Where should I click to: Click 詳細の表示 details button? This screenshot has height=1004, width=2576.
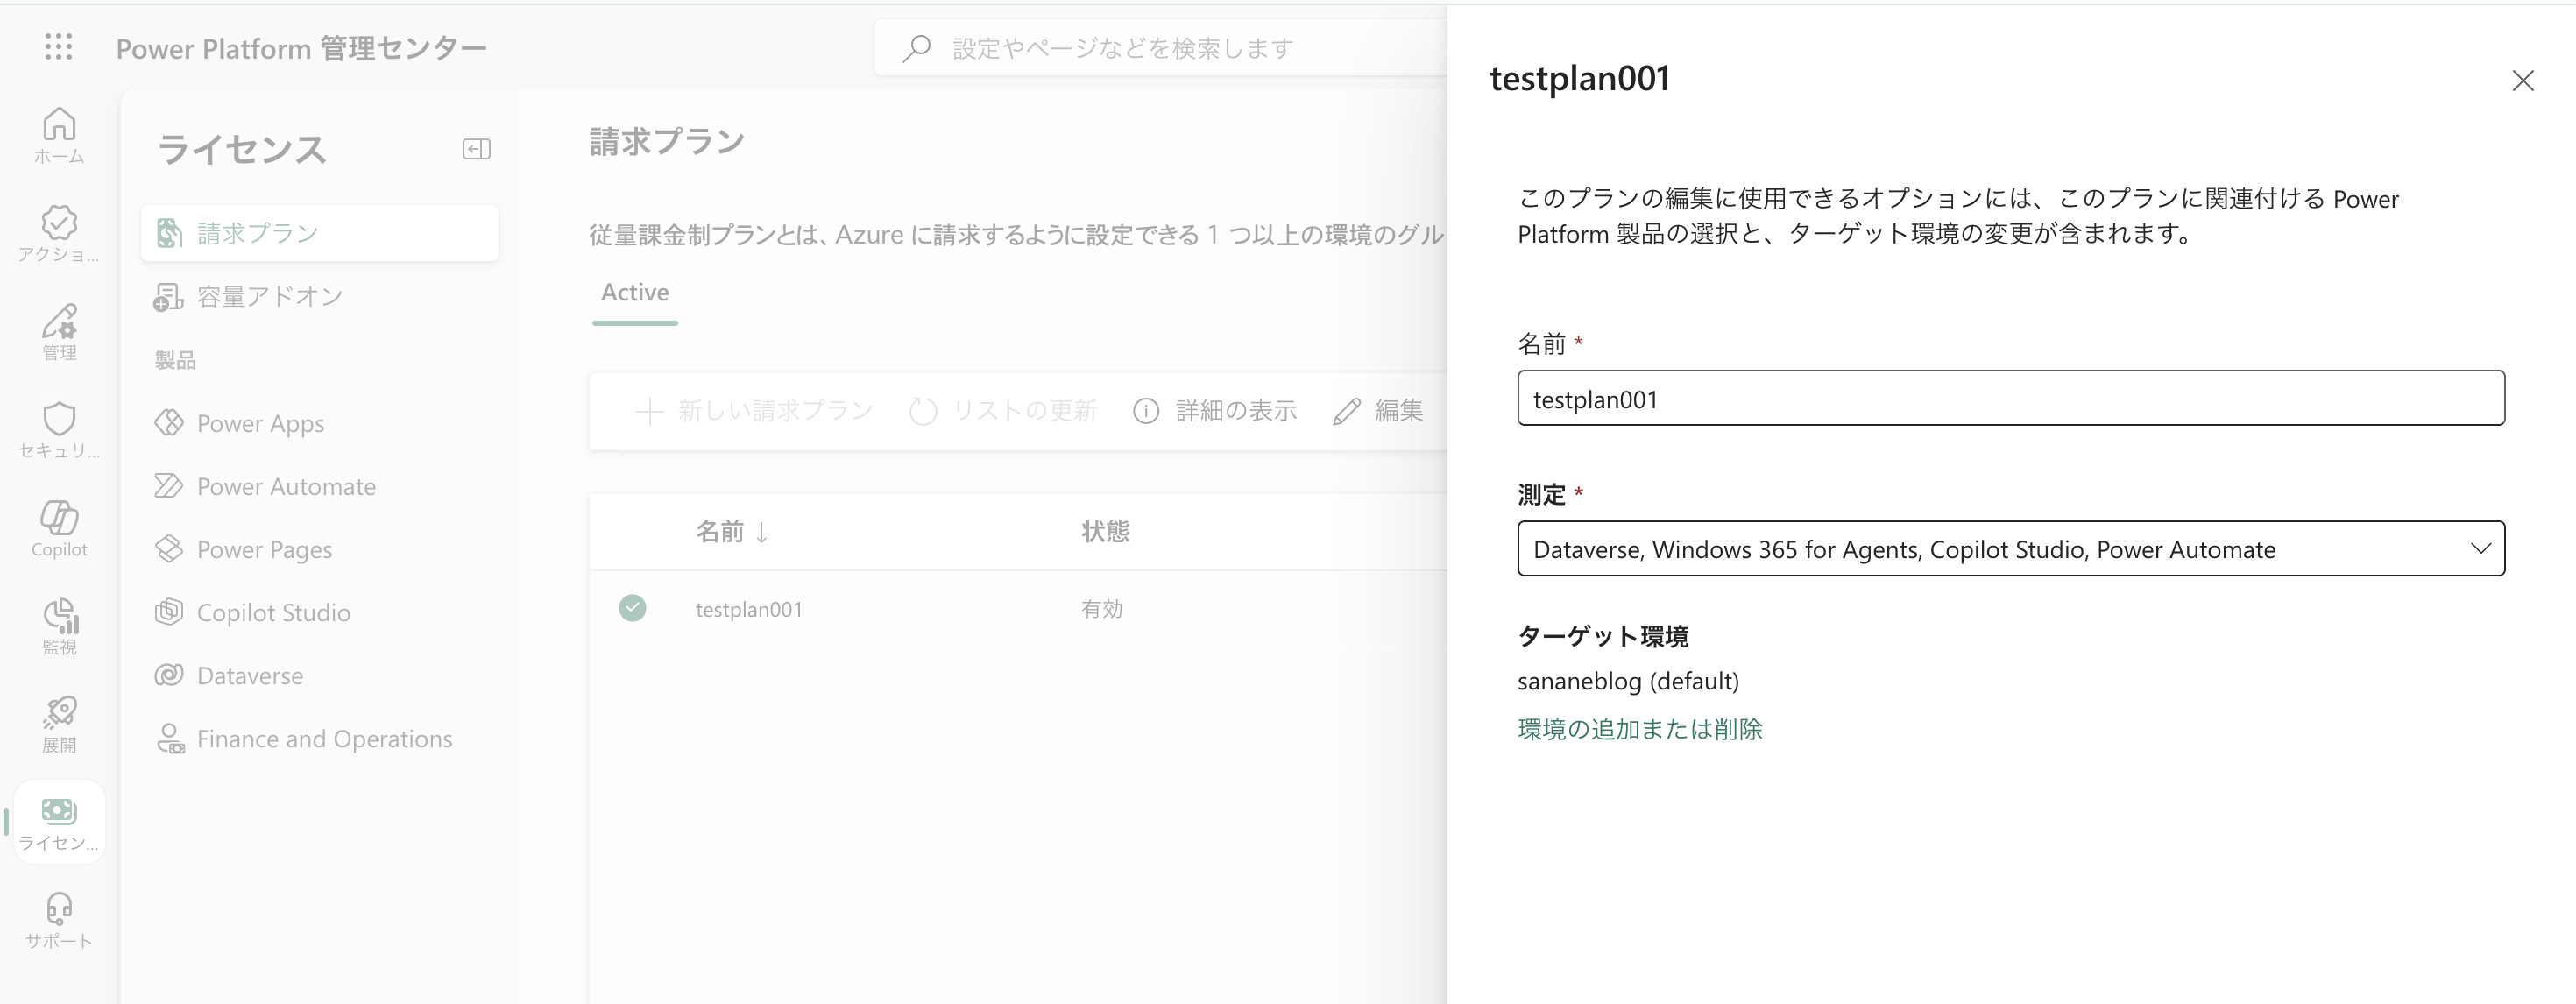click(x=1215, y=410)
